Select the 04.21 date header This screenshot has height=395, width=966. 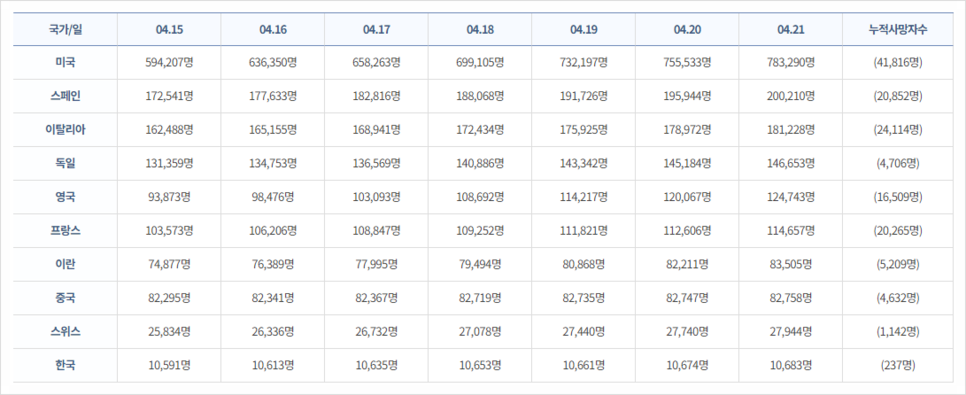790,29
